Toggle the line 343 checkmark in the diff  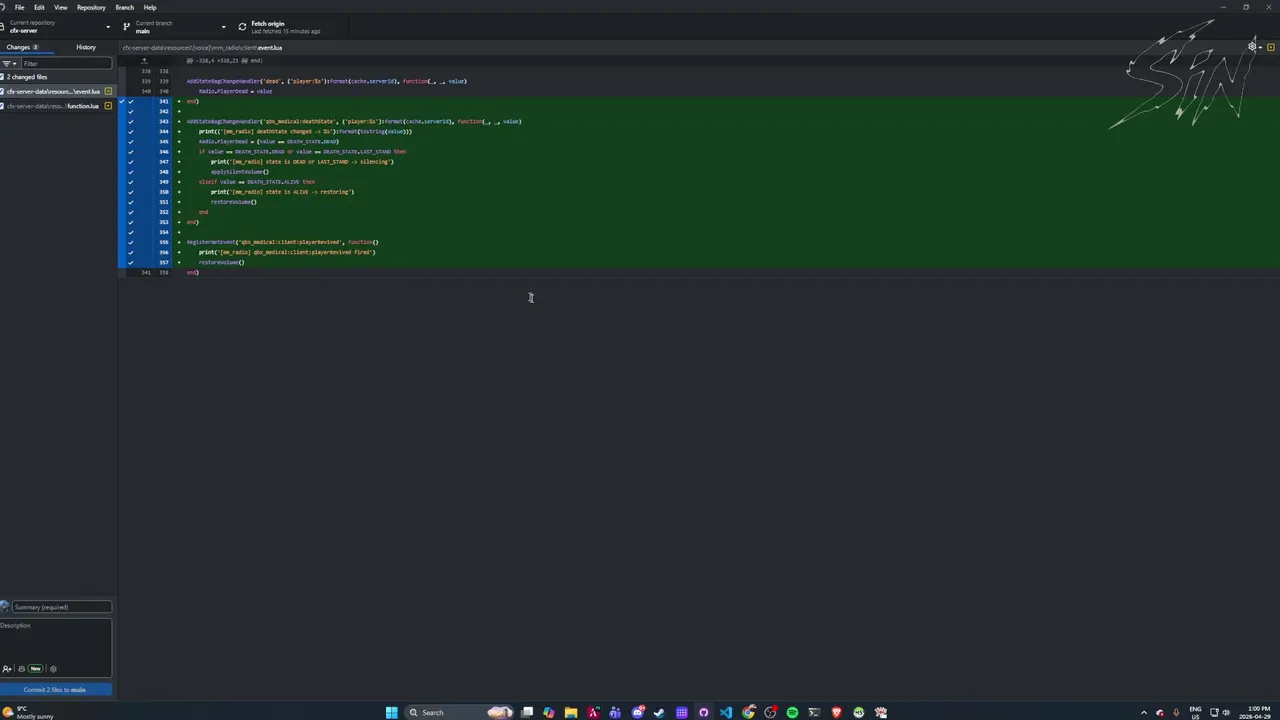point(130,121)
